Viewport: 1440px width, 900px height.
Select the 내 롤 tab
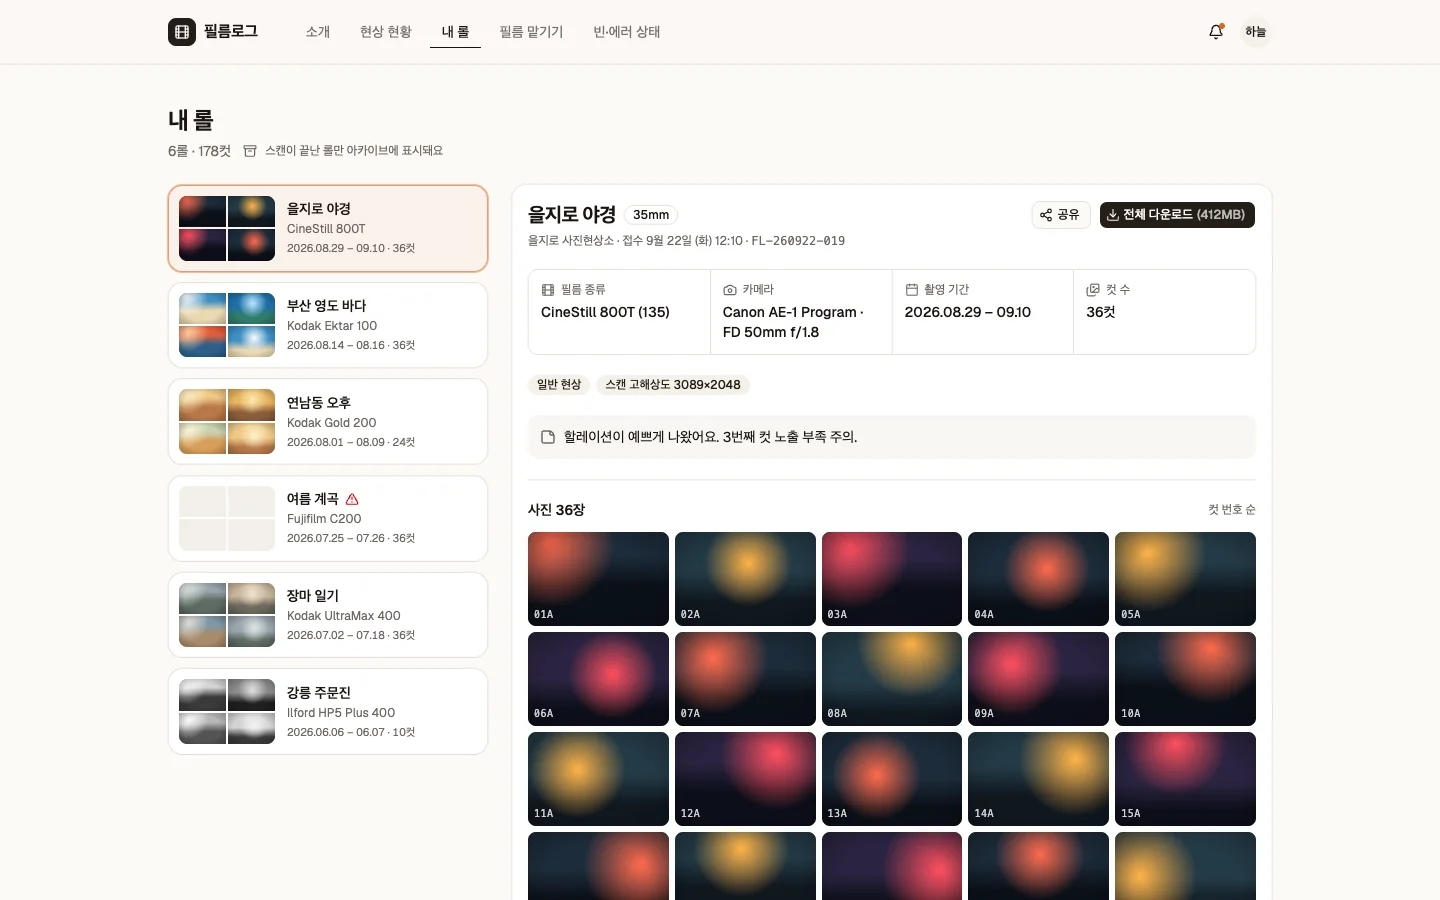pos(456,32)
